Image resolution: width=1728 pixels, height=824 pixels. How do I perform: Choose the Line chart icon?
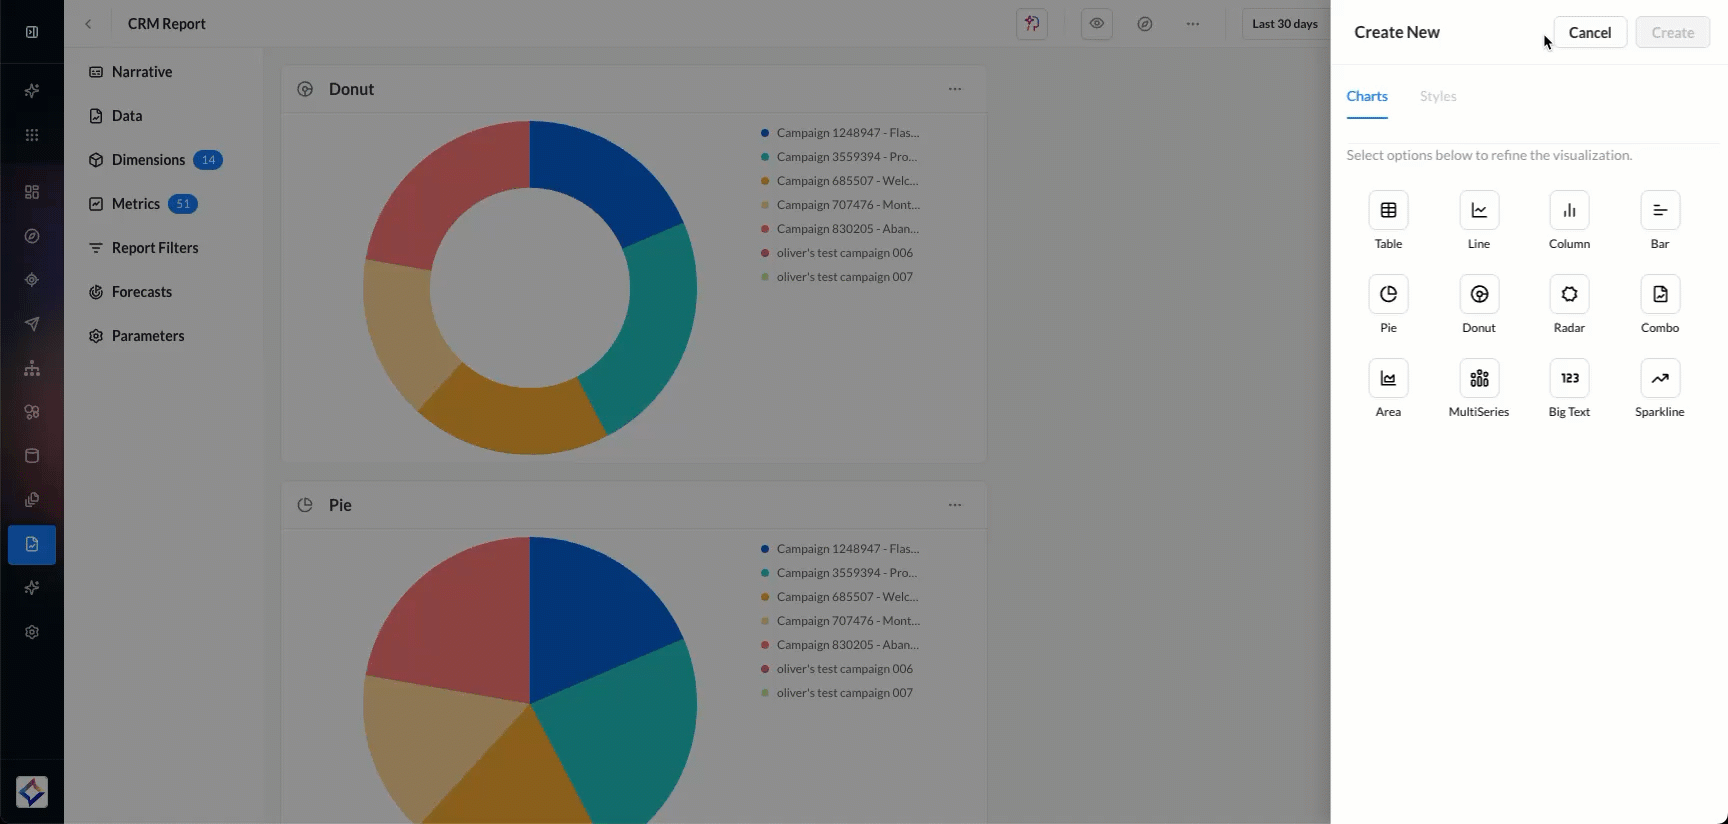pos(1478,211)
